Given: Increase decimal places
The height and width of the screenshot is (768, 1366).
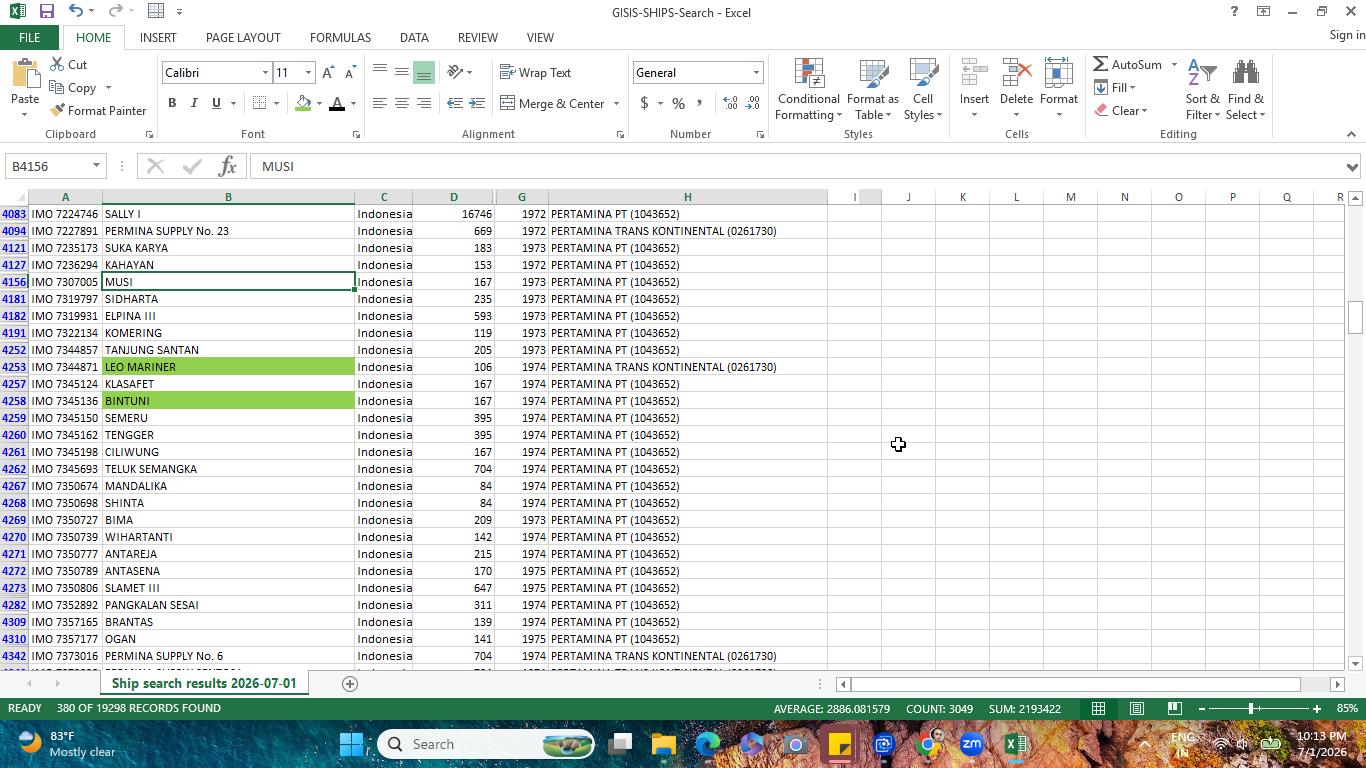Looking at the screenshot, I should tap(730, 103).
